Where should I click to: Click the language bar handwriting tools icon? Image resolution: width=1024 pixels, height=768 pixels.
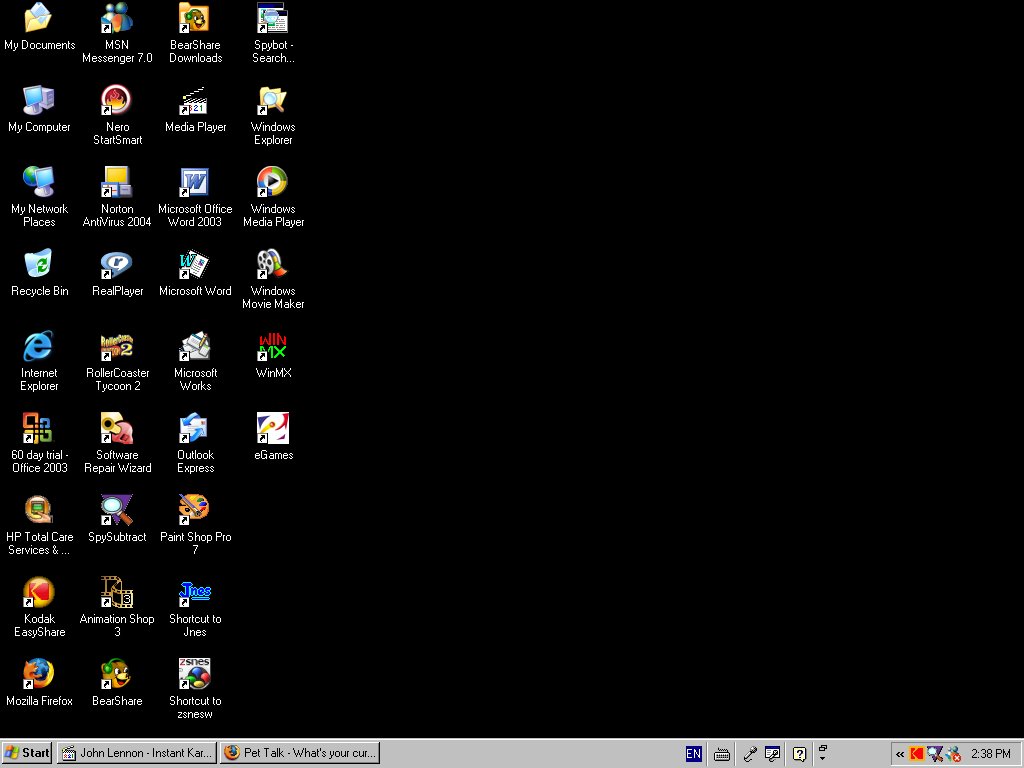pyautogui.click(x=773, y=754)
